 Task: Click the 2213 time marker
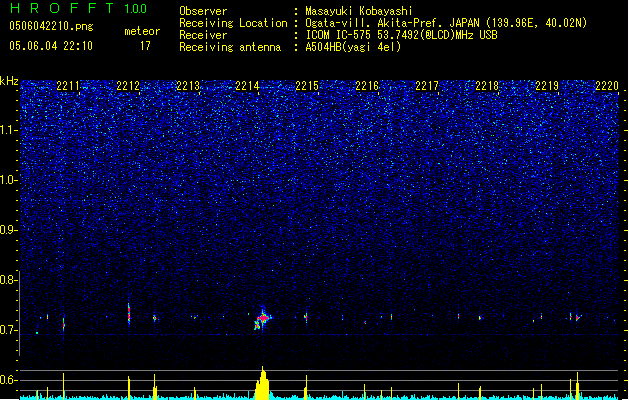[x=188, y=85]
